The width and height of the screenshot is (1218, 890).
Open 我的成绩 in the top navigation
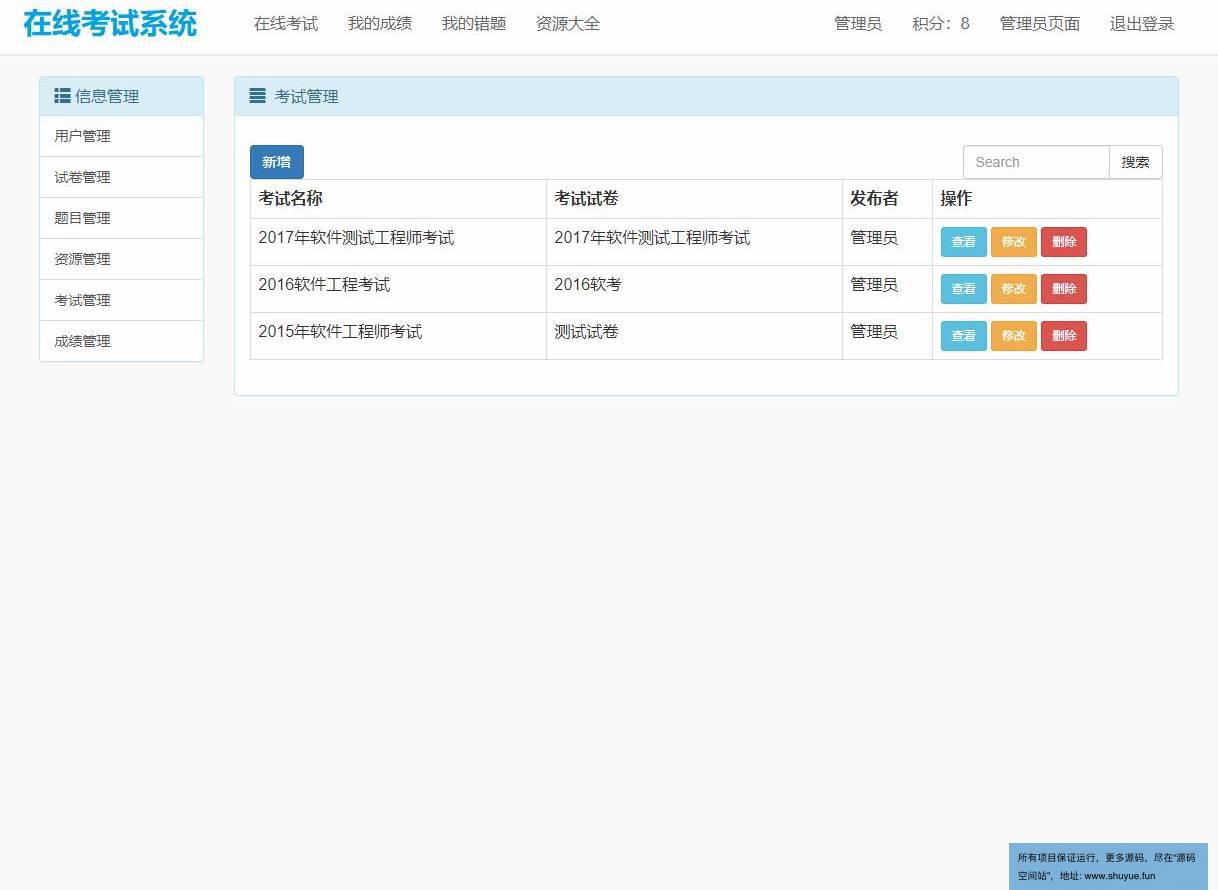(380, 24)
